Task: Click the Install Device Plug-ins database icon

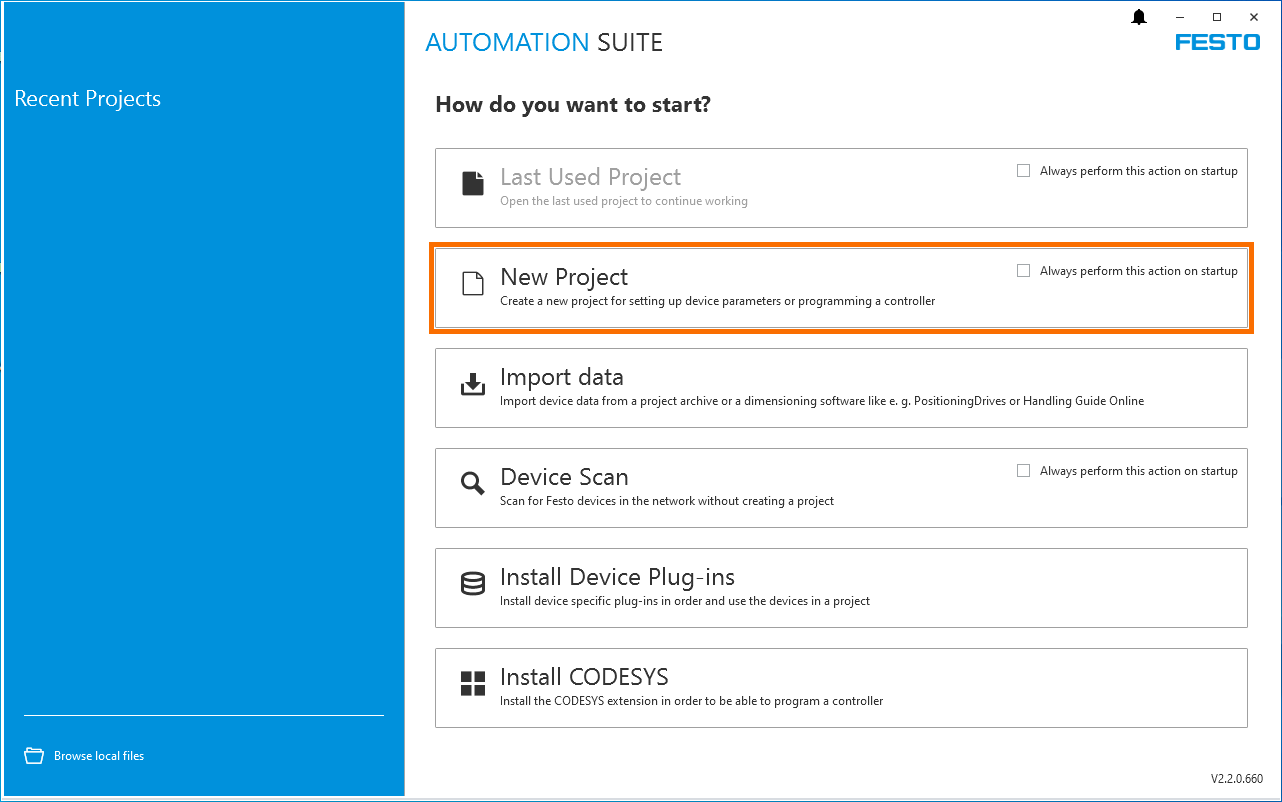Action: point(472,584)
